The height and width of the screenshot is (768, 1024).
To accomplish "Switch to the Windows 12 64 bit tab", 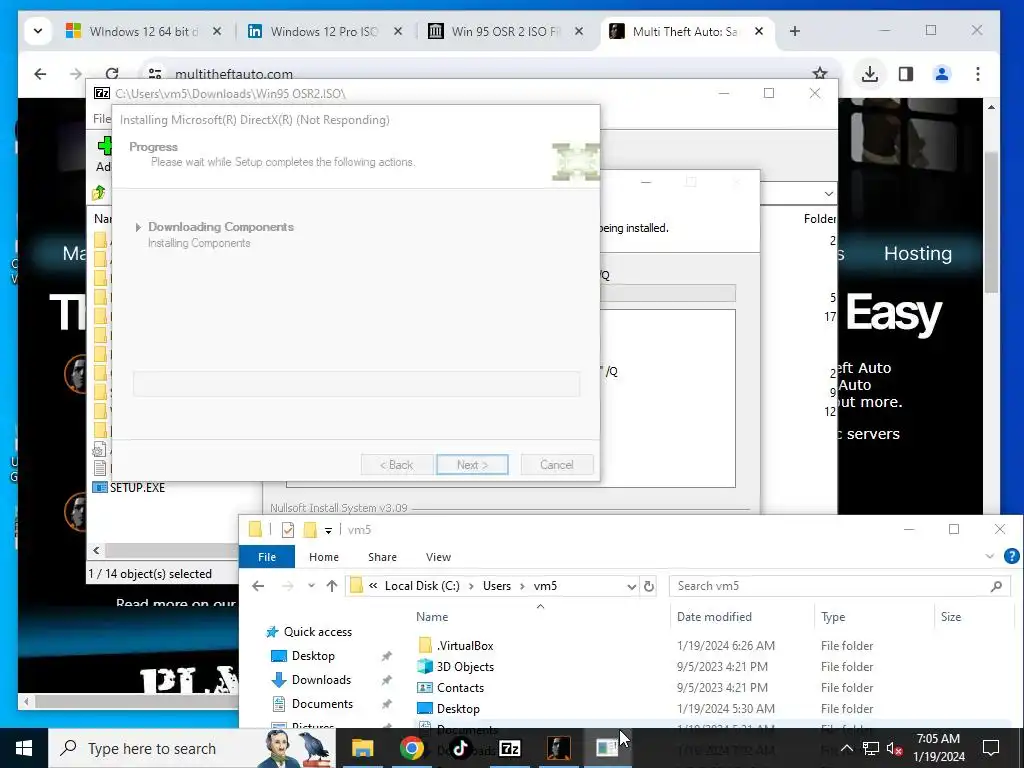I will coord(144,31).
